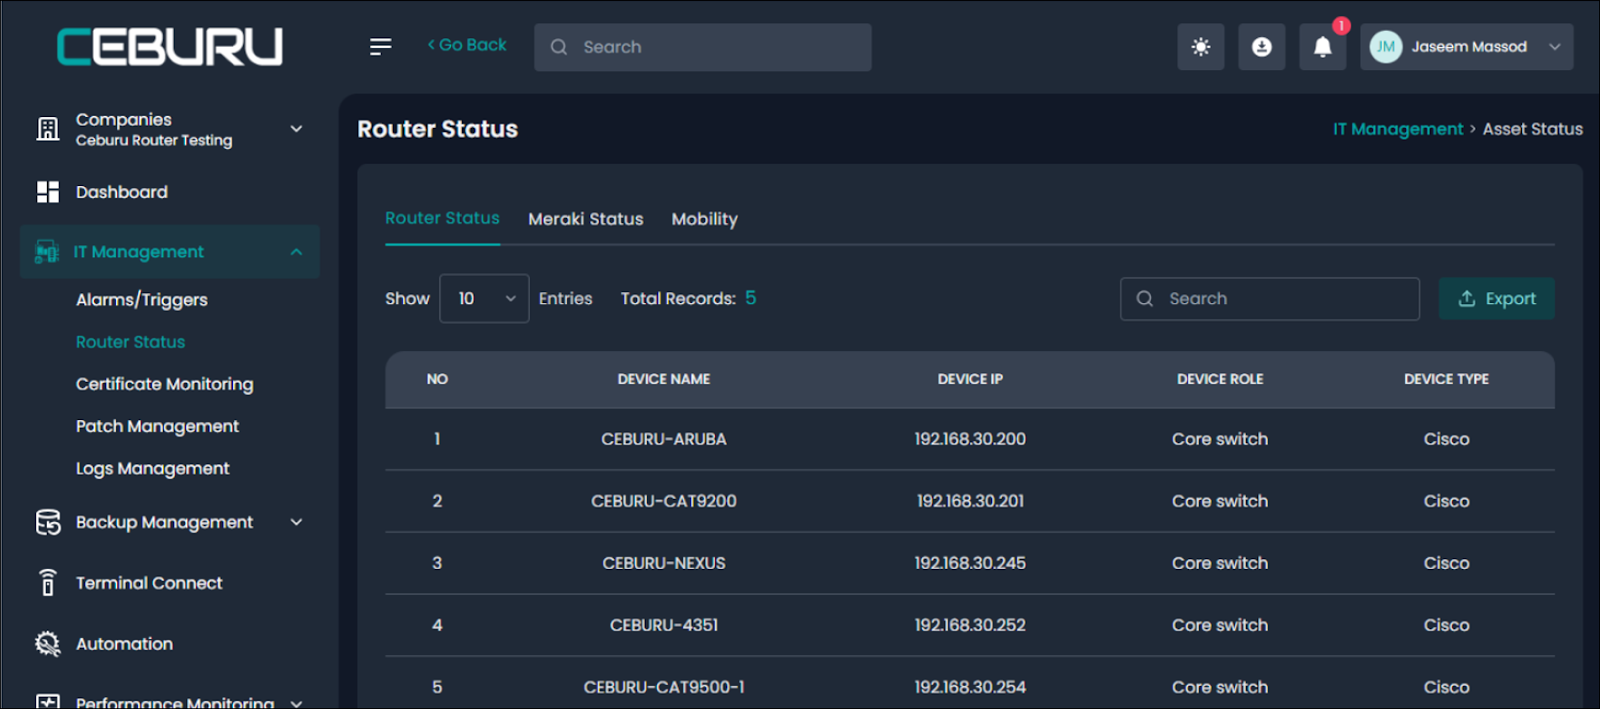
Task: Open Certificate Monitoring in sidebar
Action: pos(164,384)
